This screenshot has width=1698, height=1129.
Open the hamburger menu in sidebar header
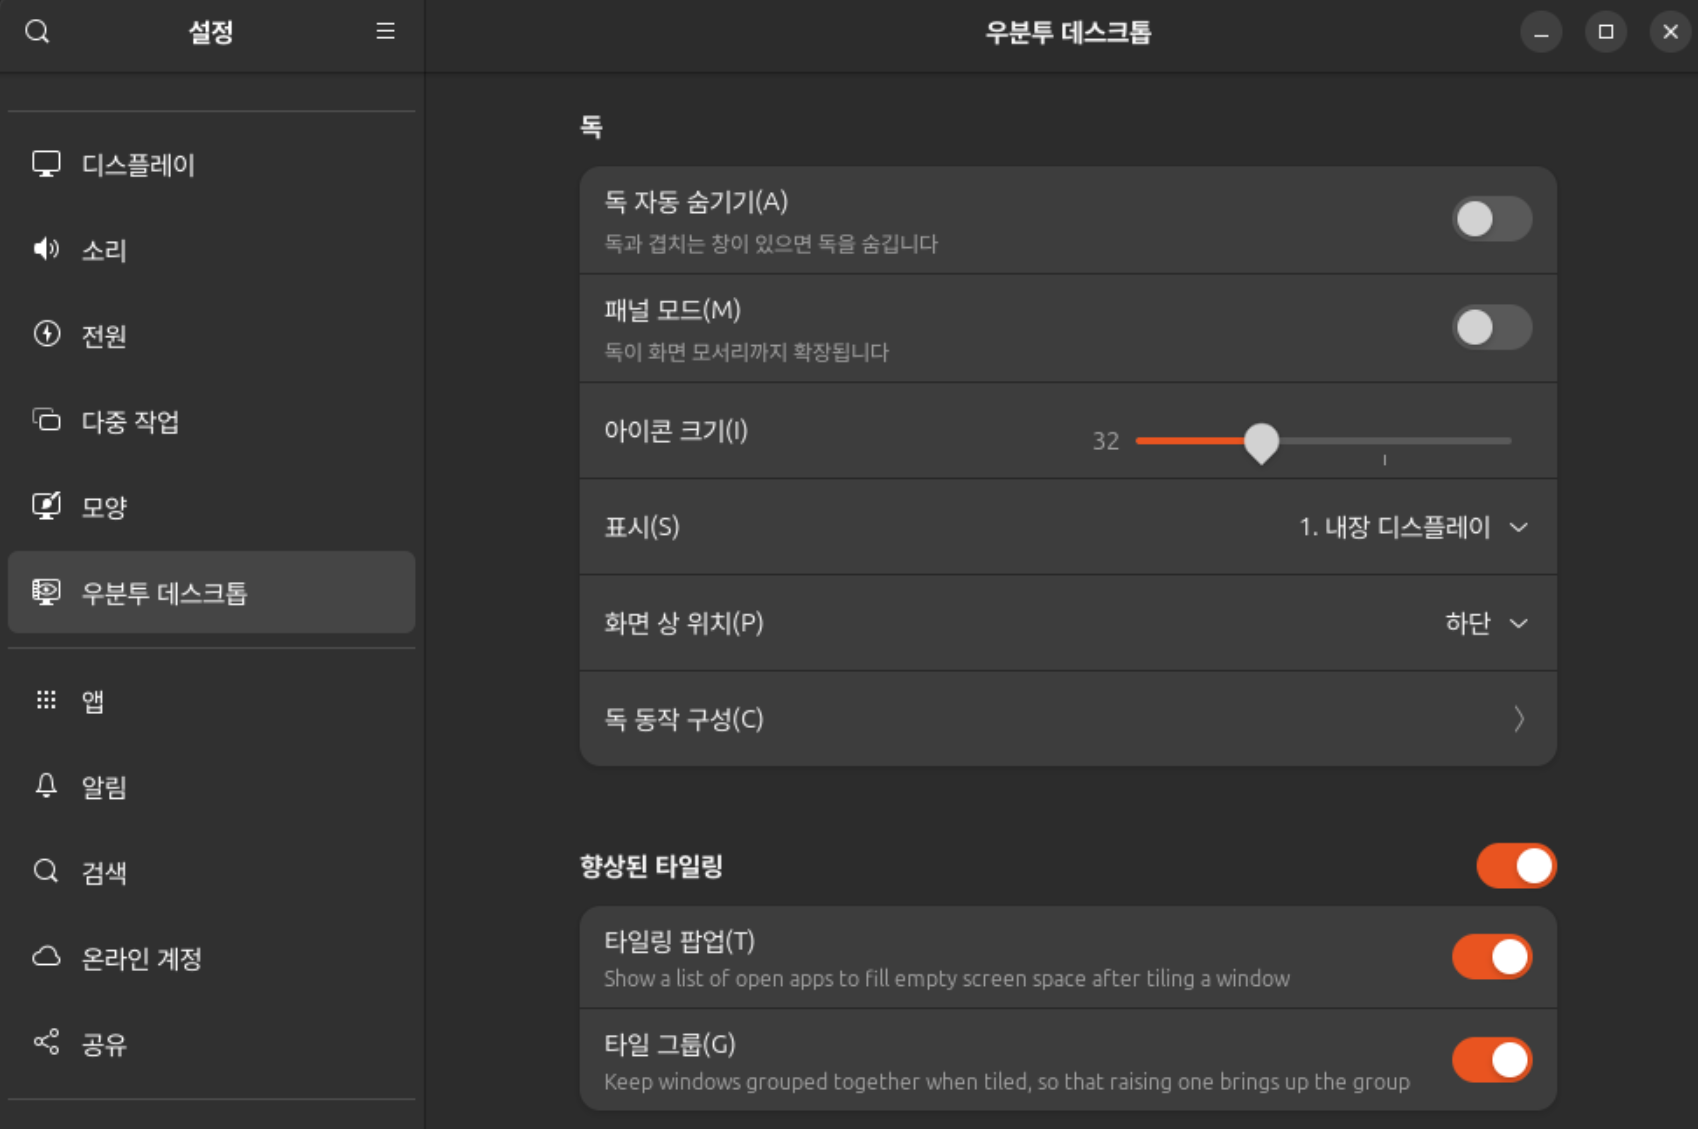[x=385, y=32]
